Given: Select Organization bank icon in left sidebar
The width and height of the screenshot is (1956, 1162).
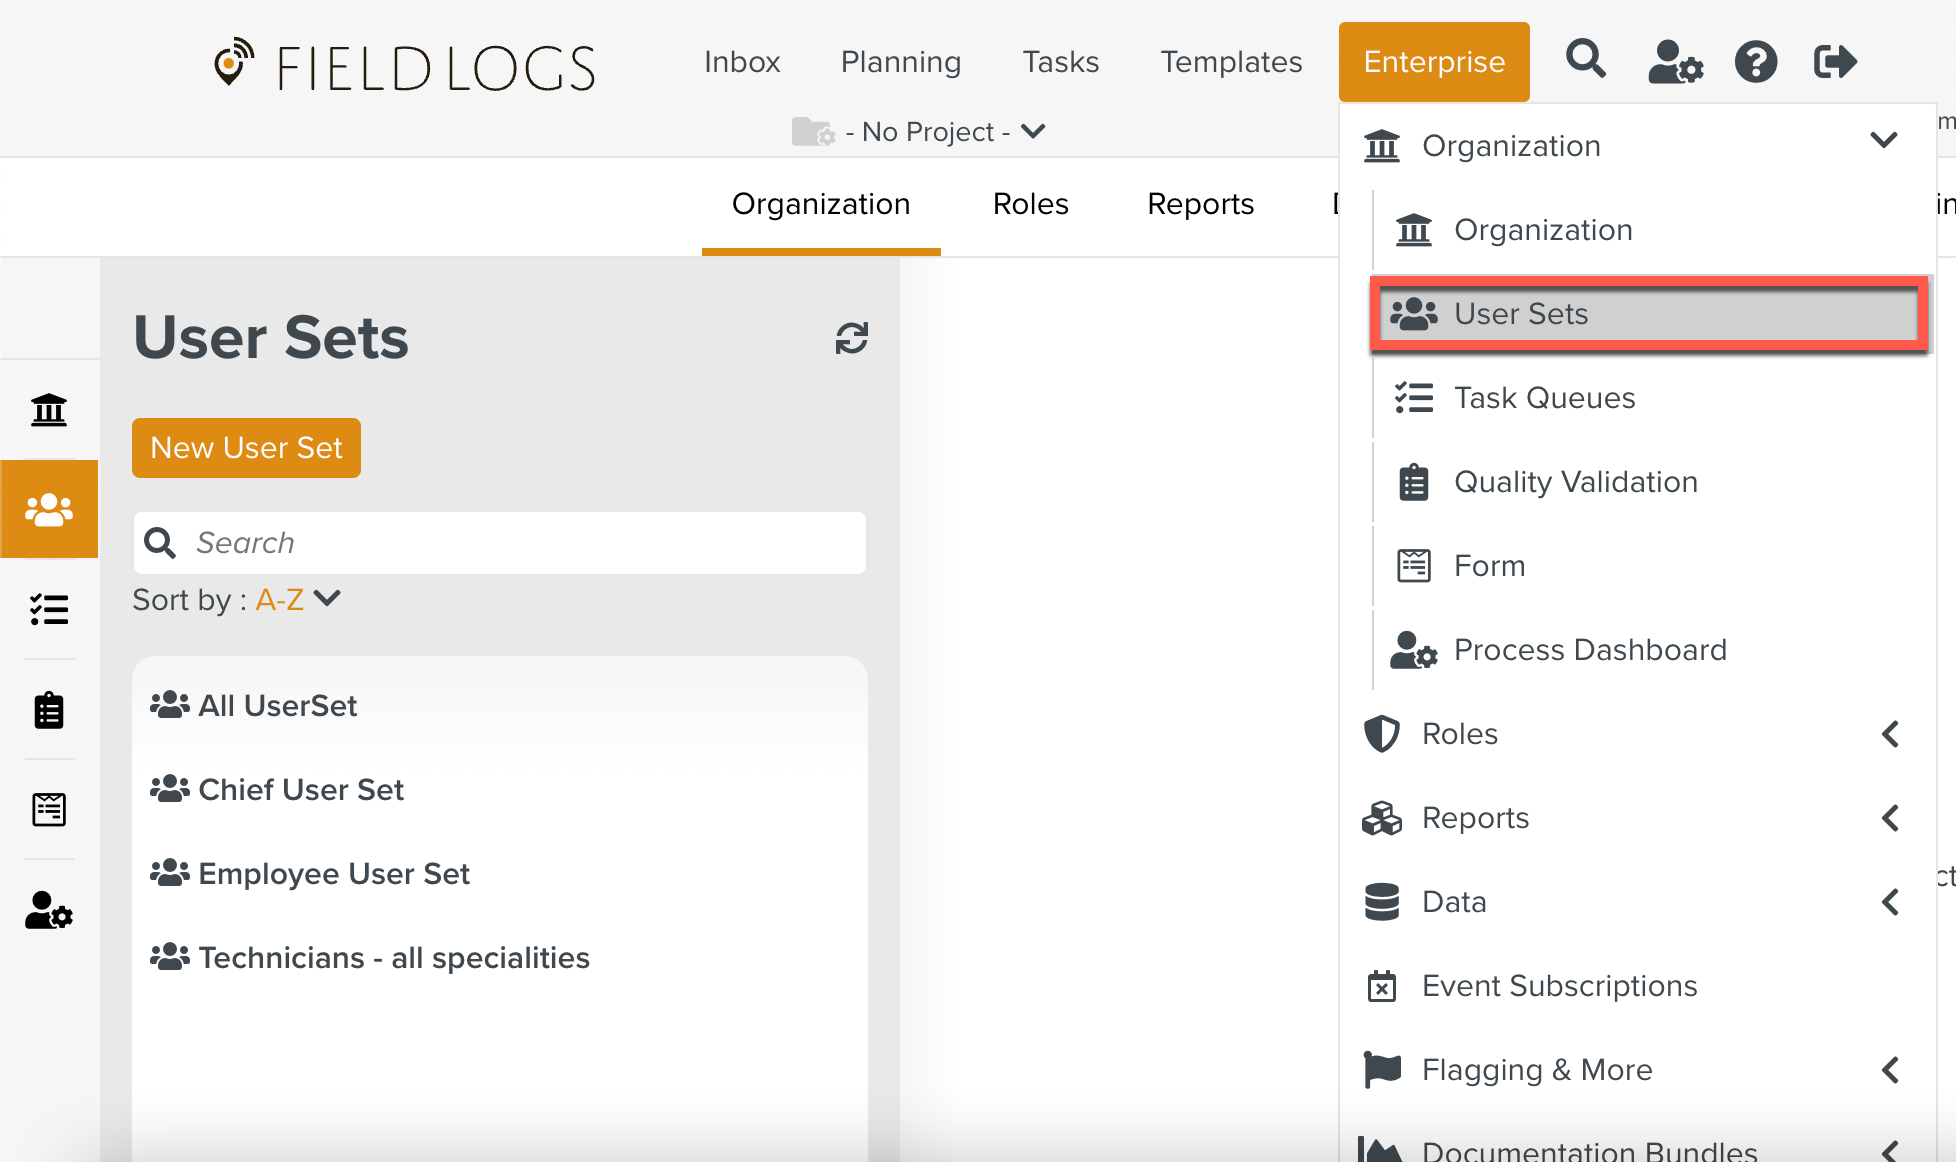Looking at the screenshot, I should (x=49, y=410).
